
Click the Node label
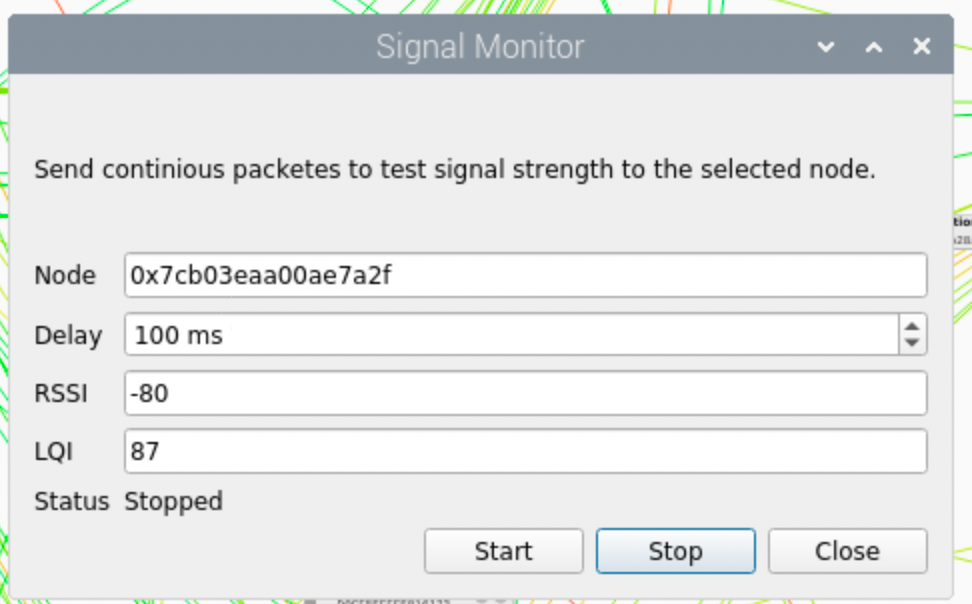65,276
